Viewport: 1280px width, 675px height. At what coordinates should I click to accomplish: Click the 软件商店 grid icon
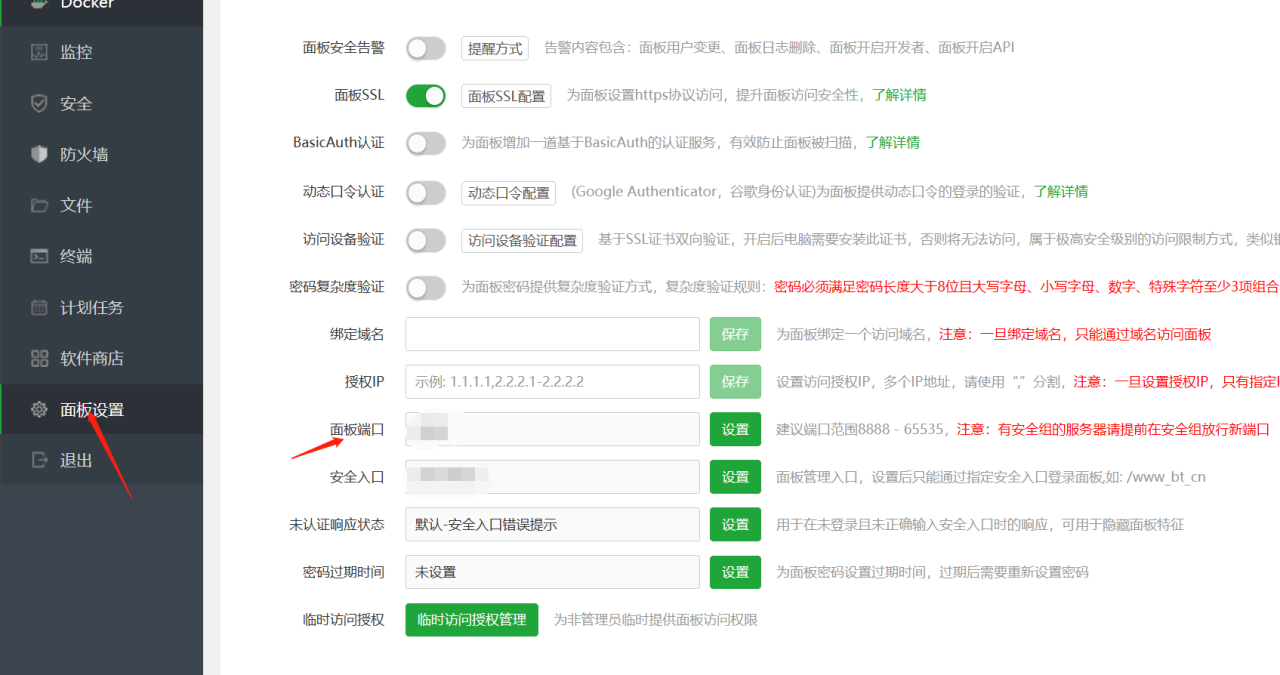coord(39,358)
